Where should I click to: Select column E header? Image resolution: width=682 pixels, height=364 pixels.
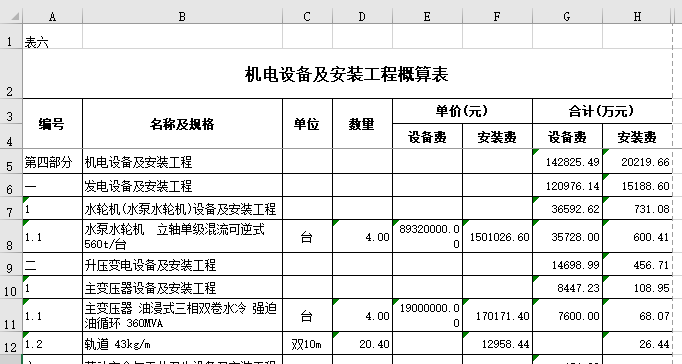427,17
